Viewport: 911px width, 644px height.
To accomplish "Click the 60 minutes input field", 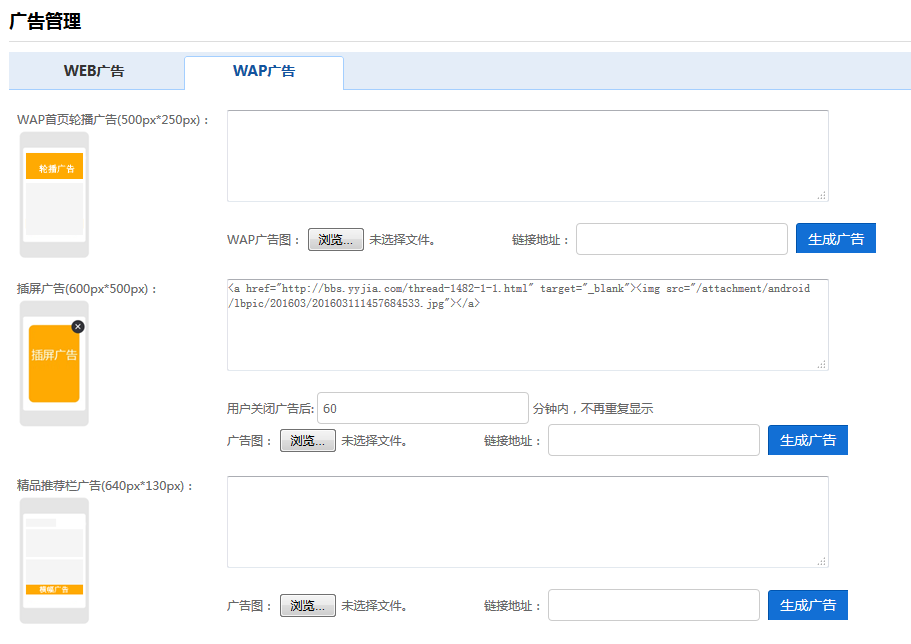I will coord(422,408).
